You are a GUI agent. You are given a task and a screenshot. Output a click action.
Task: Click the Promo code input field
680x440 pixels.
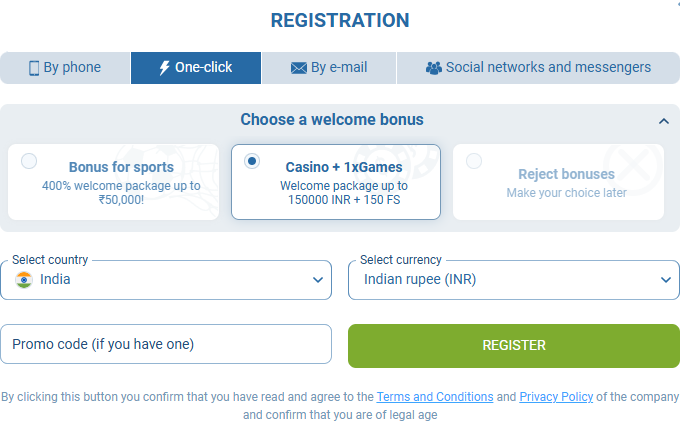click(x=165, y=344)
